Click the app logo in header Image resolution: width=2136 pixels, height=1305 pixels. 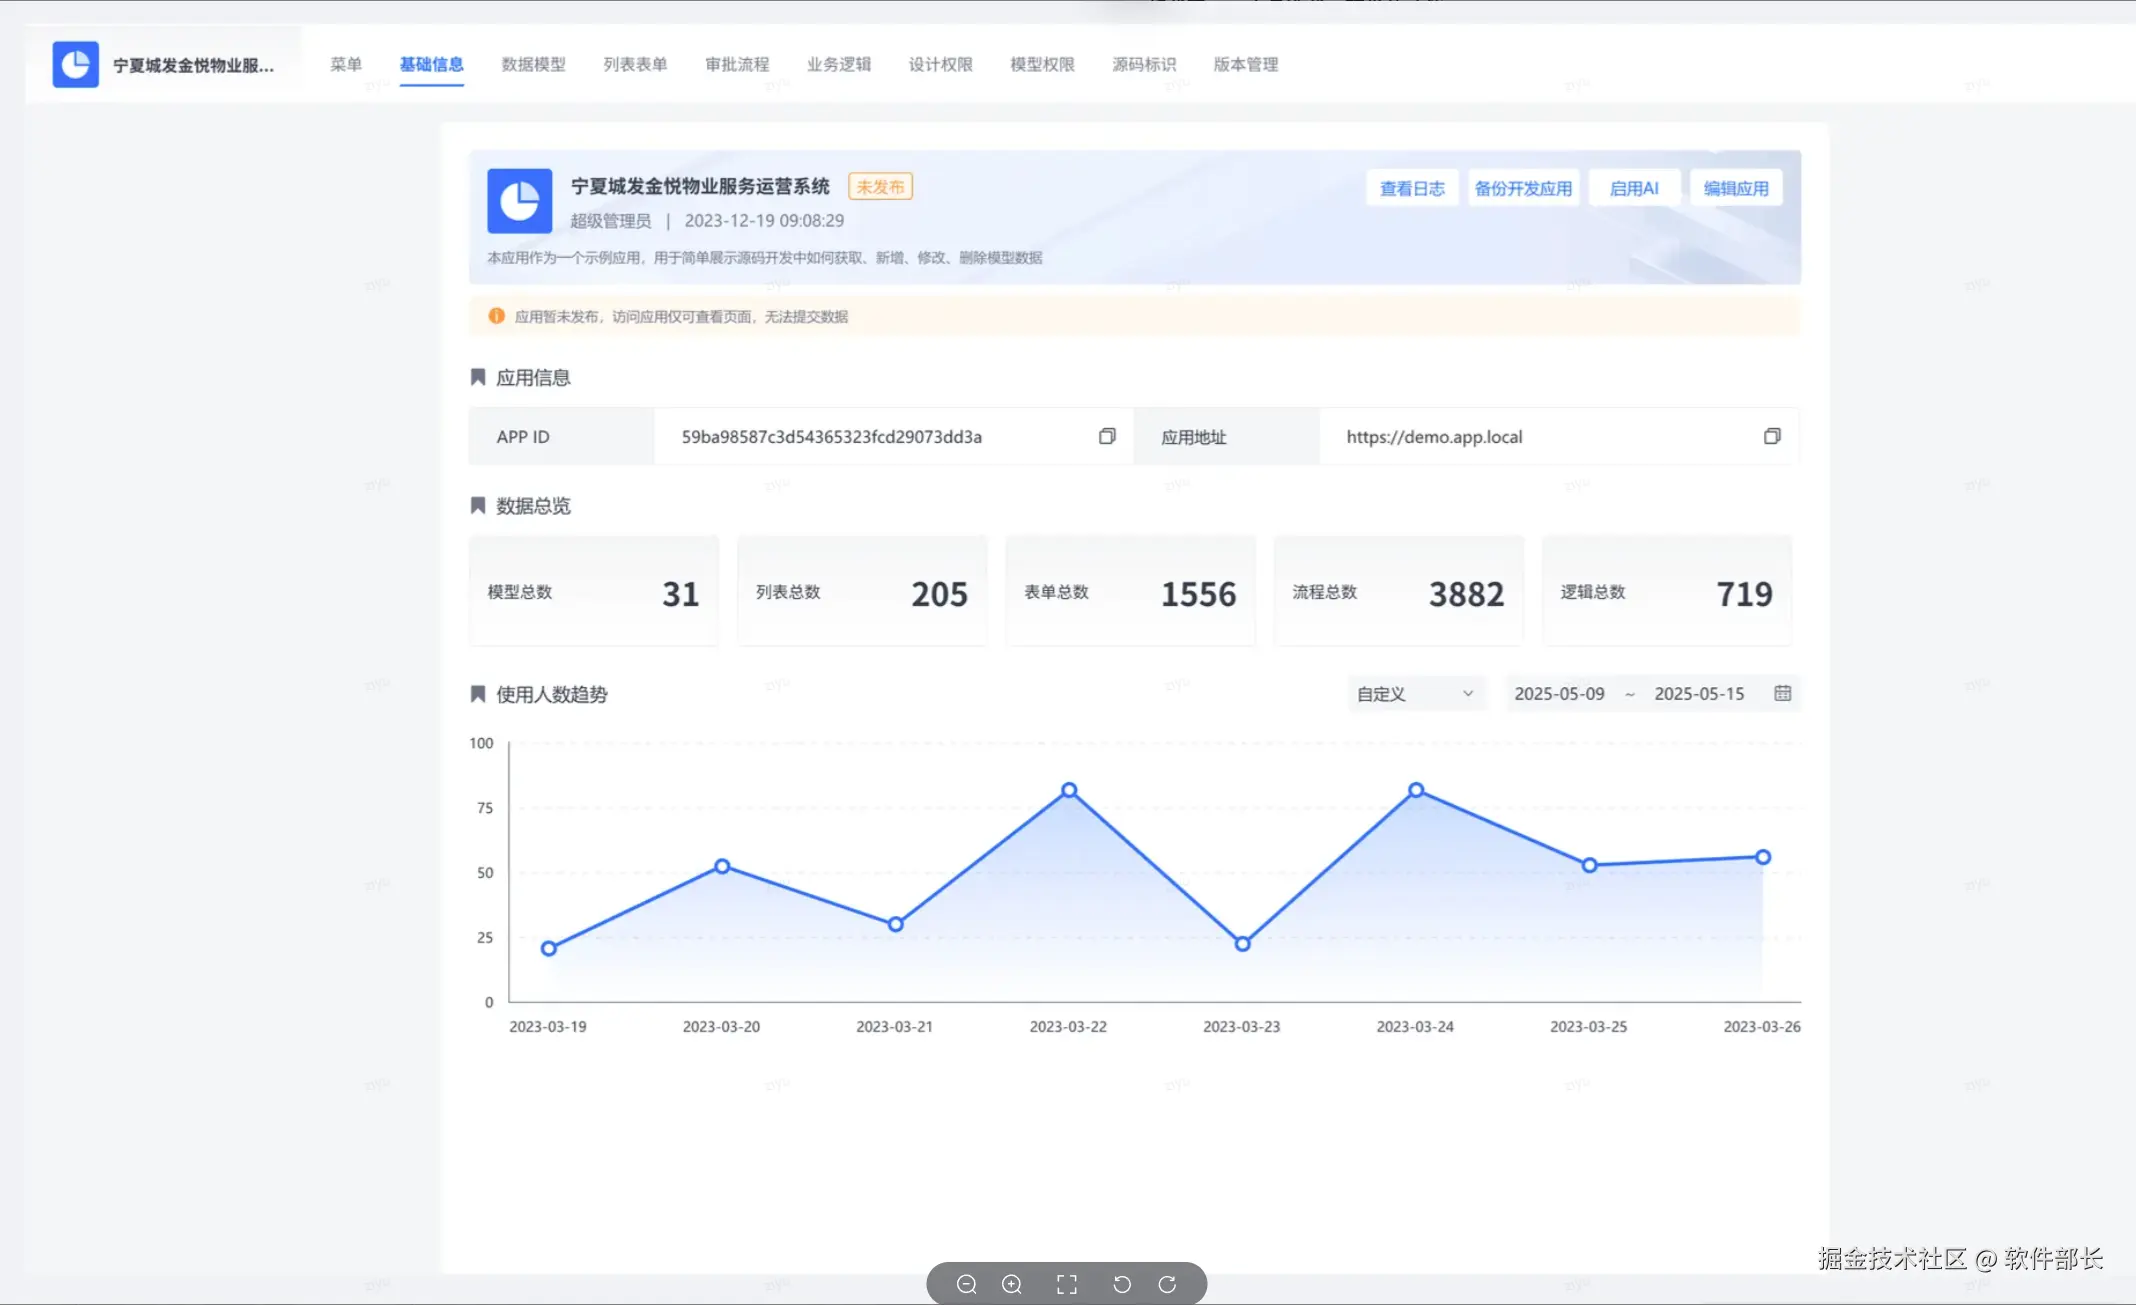click(x=76, y=65)
